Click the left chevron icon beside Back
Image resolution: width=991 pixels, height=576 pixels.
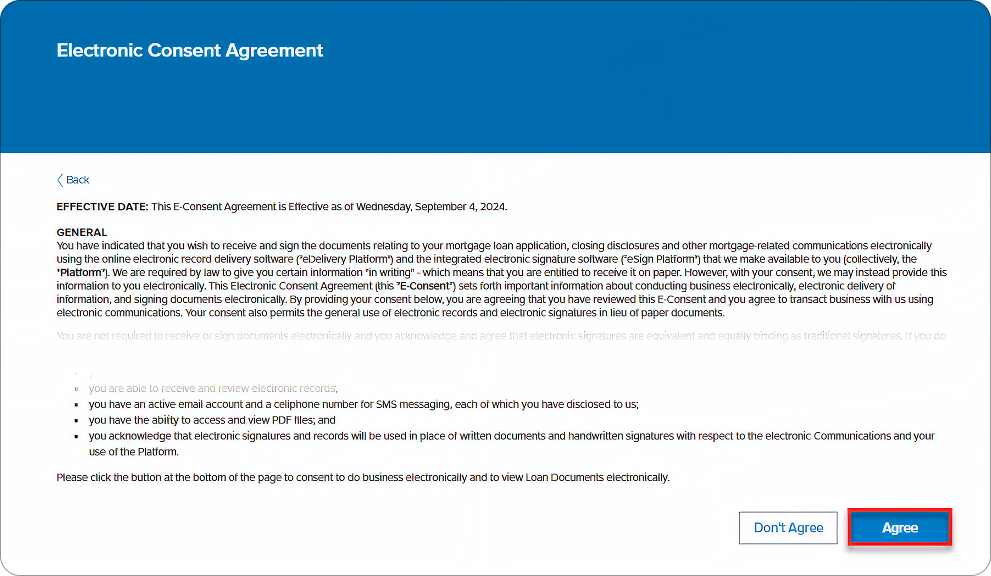[x=60, y=180]
